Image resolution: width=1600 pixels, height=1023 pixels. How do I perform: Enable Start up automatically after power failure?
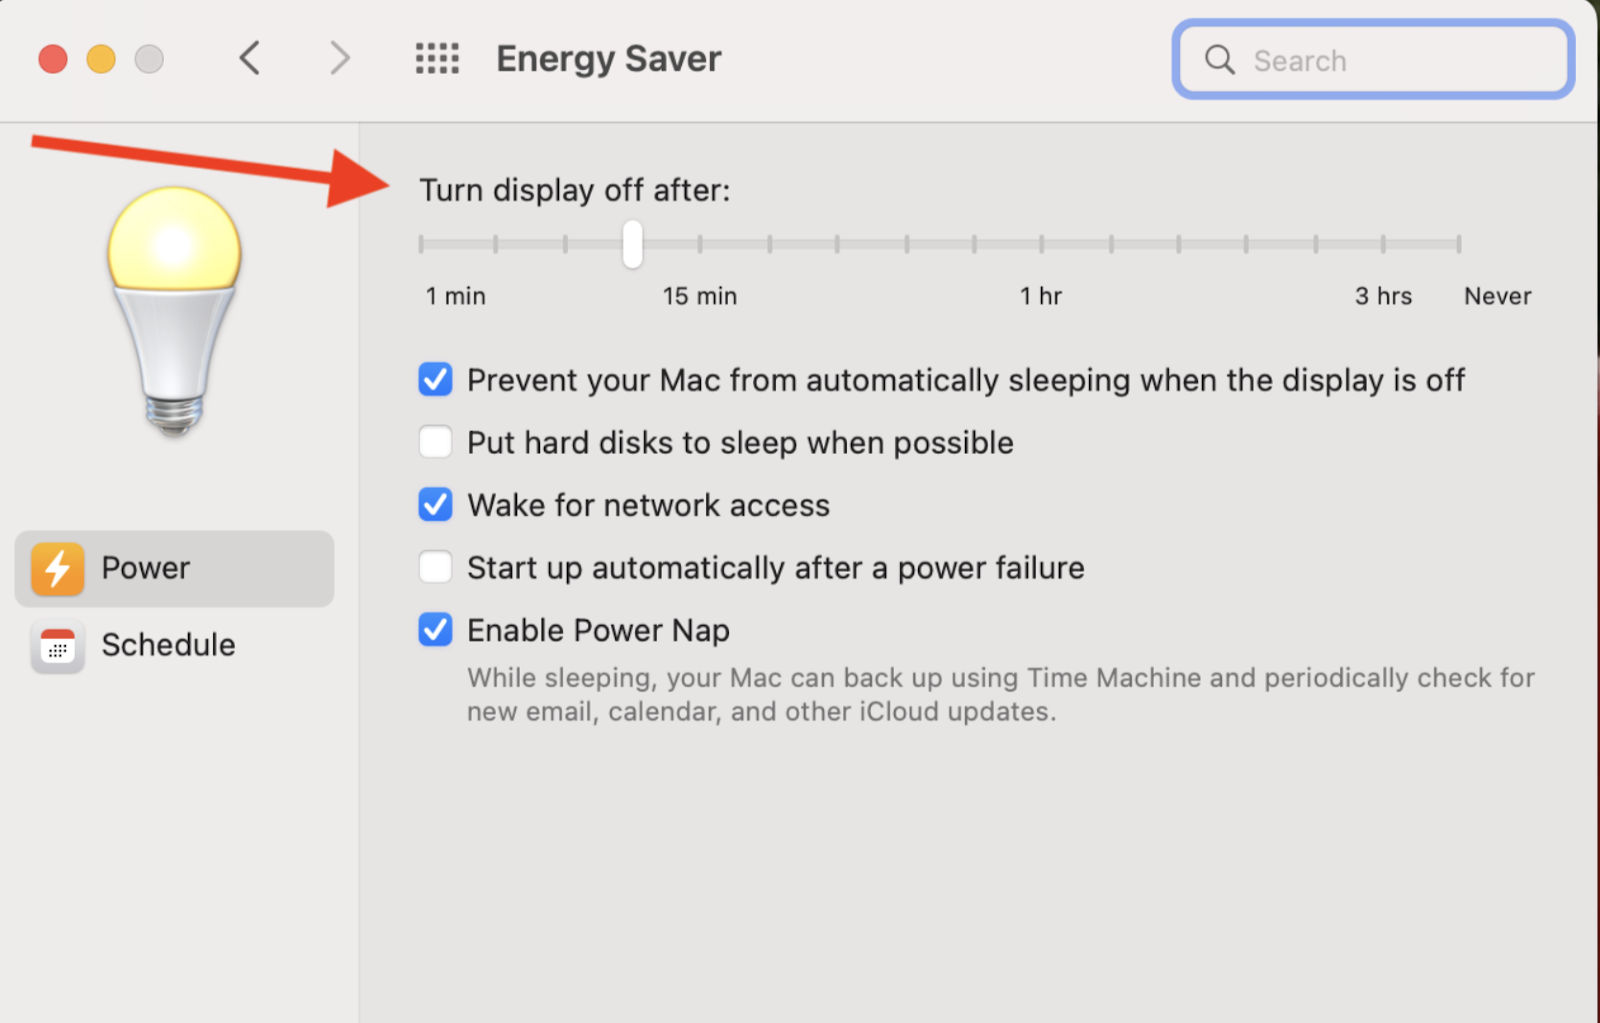(x=435, y=567)
